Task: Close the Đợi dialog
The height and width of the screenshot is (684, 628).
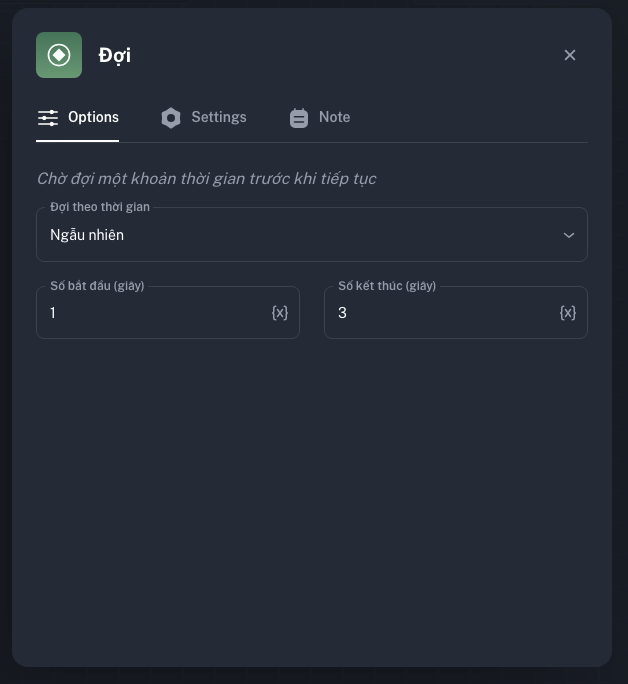Action: point(570,55)
